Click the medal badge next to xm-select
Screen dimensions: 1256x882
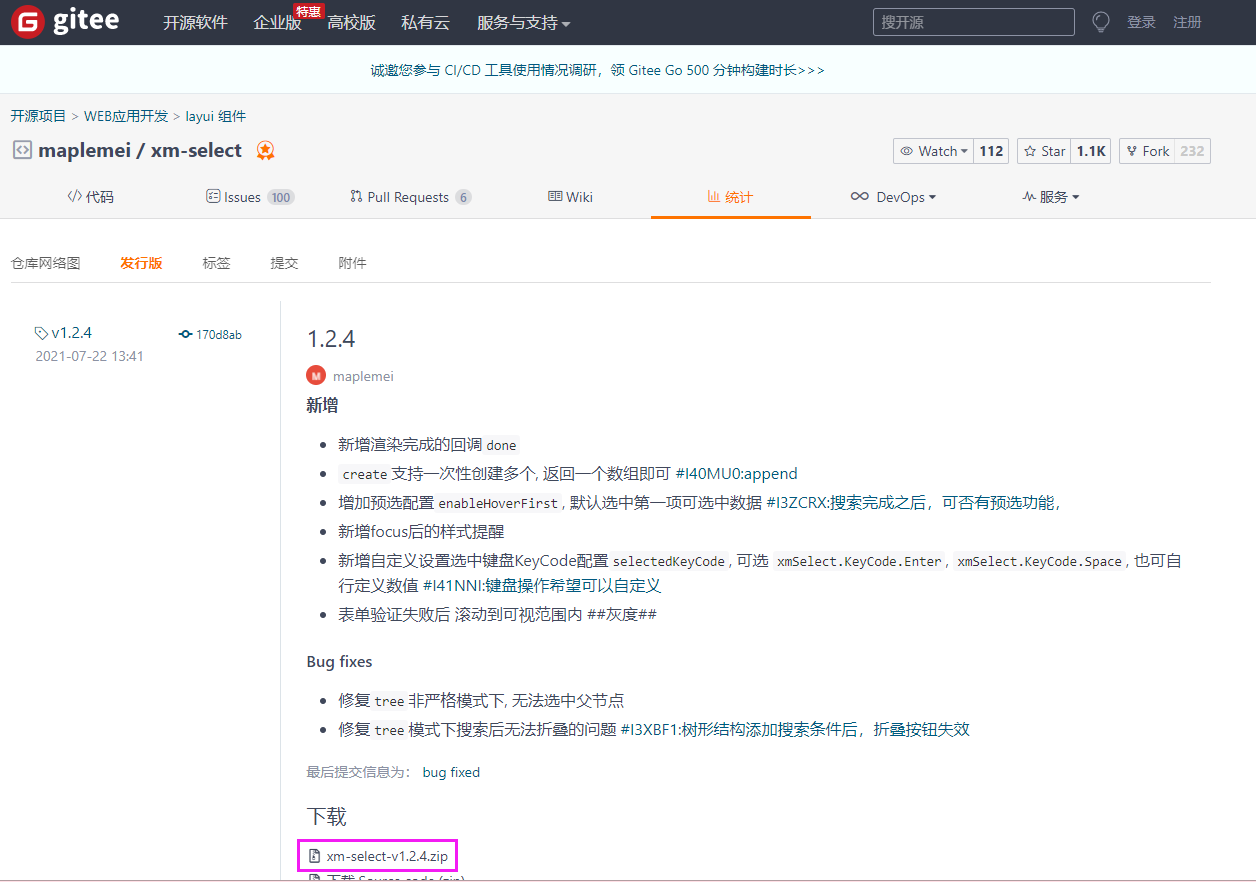pos(265,150)
